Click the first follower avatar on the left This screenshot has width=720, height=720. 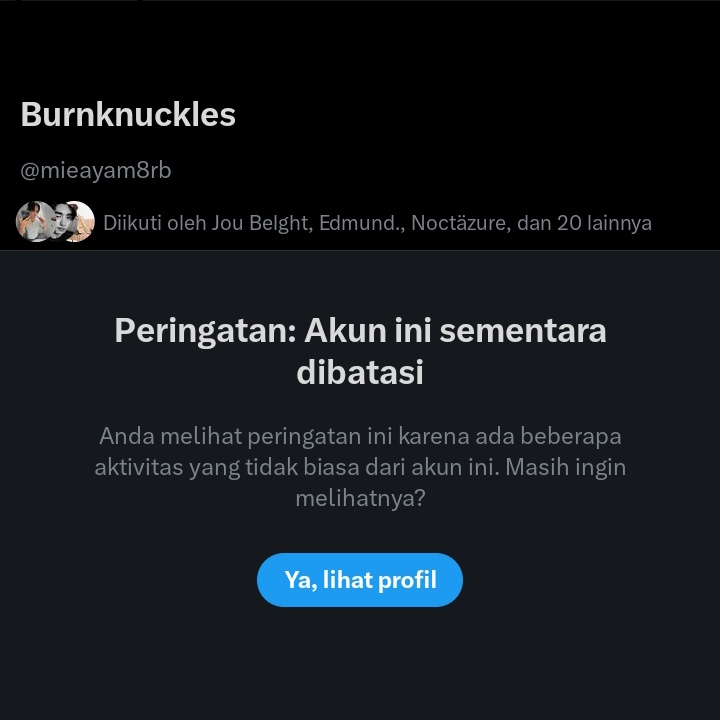coord(32,222)
